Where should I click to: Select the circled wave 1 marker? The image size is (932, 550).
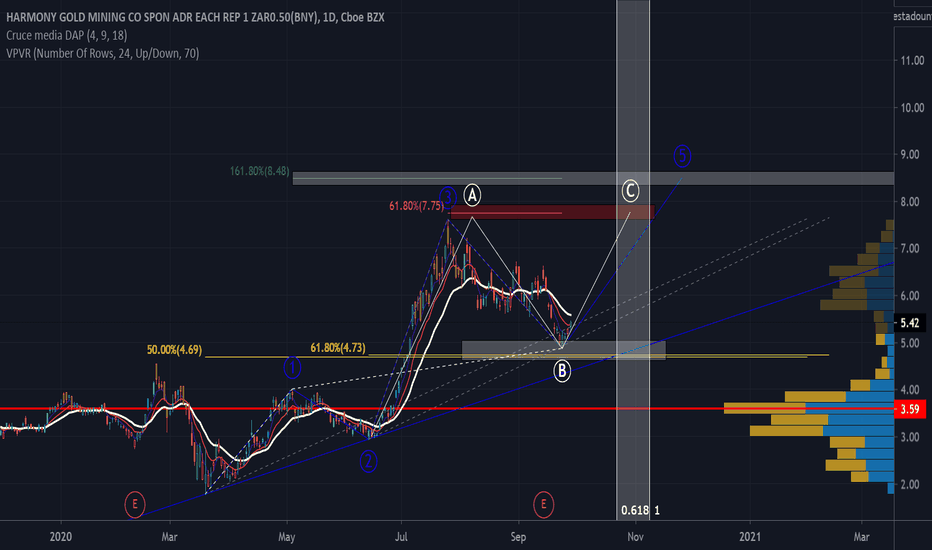point(292,367)
